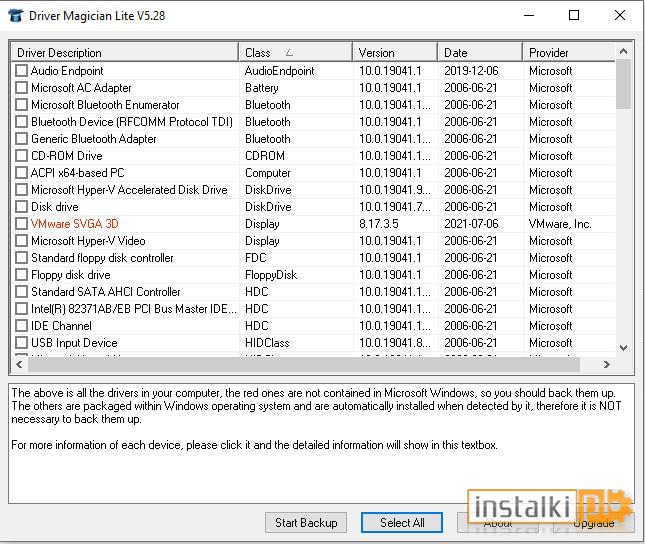
Task: Select the 'IDE Channel' row name
Action: [61, 326]
